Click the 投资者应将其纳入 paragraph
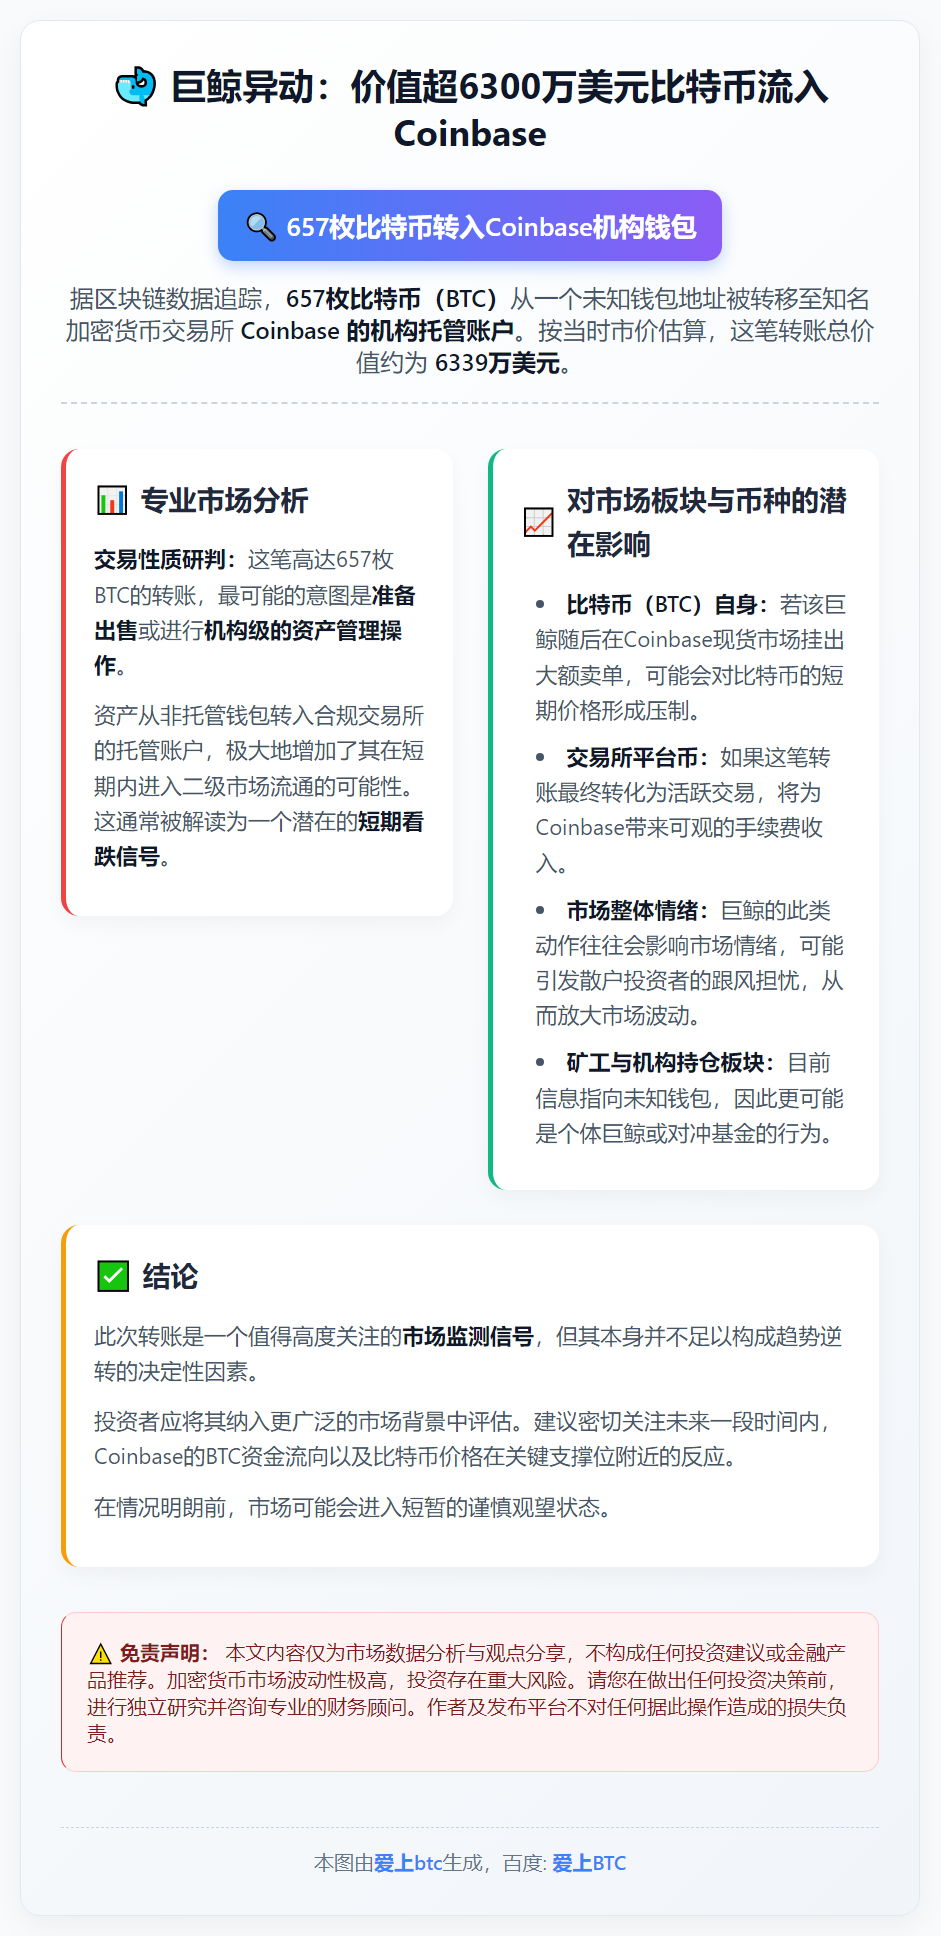The image size is (941, 1936). tap(464, 1439)
